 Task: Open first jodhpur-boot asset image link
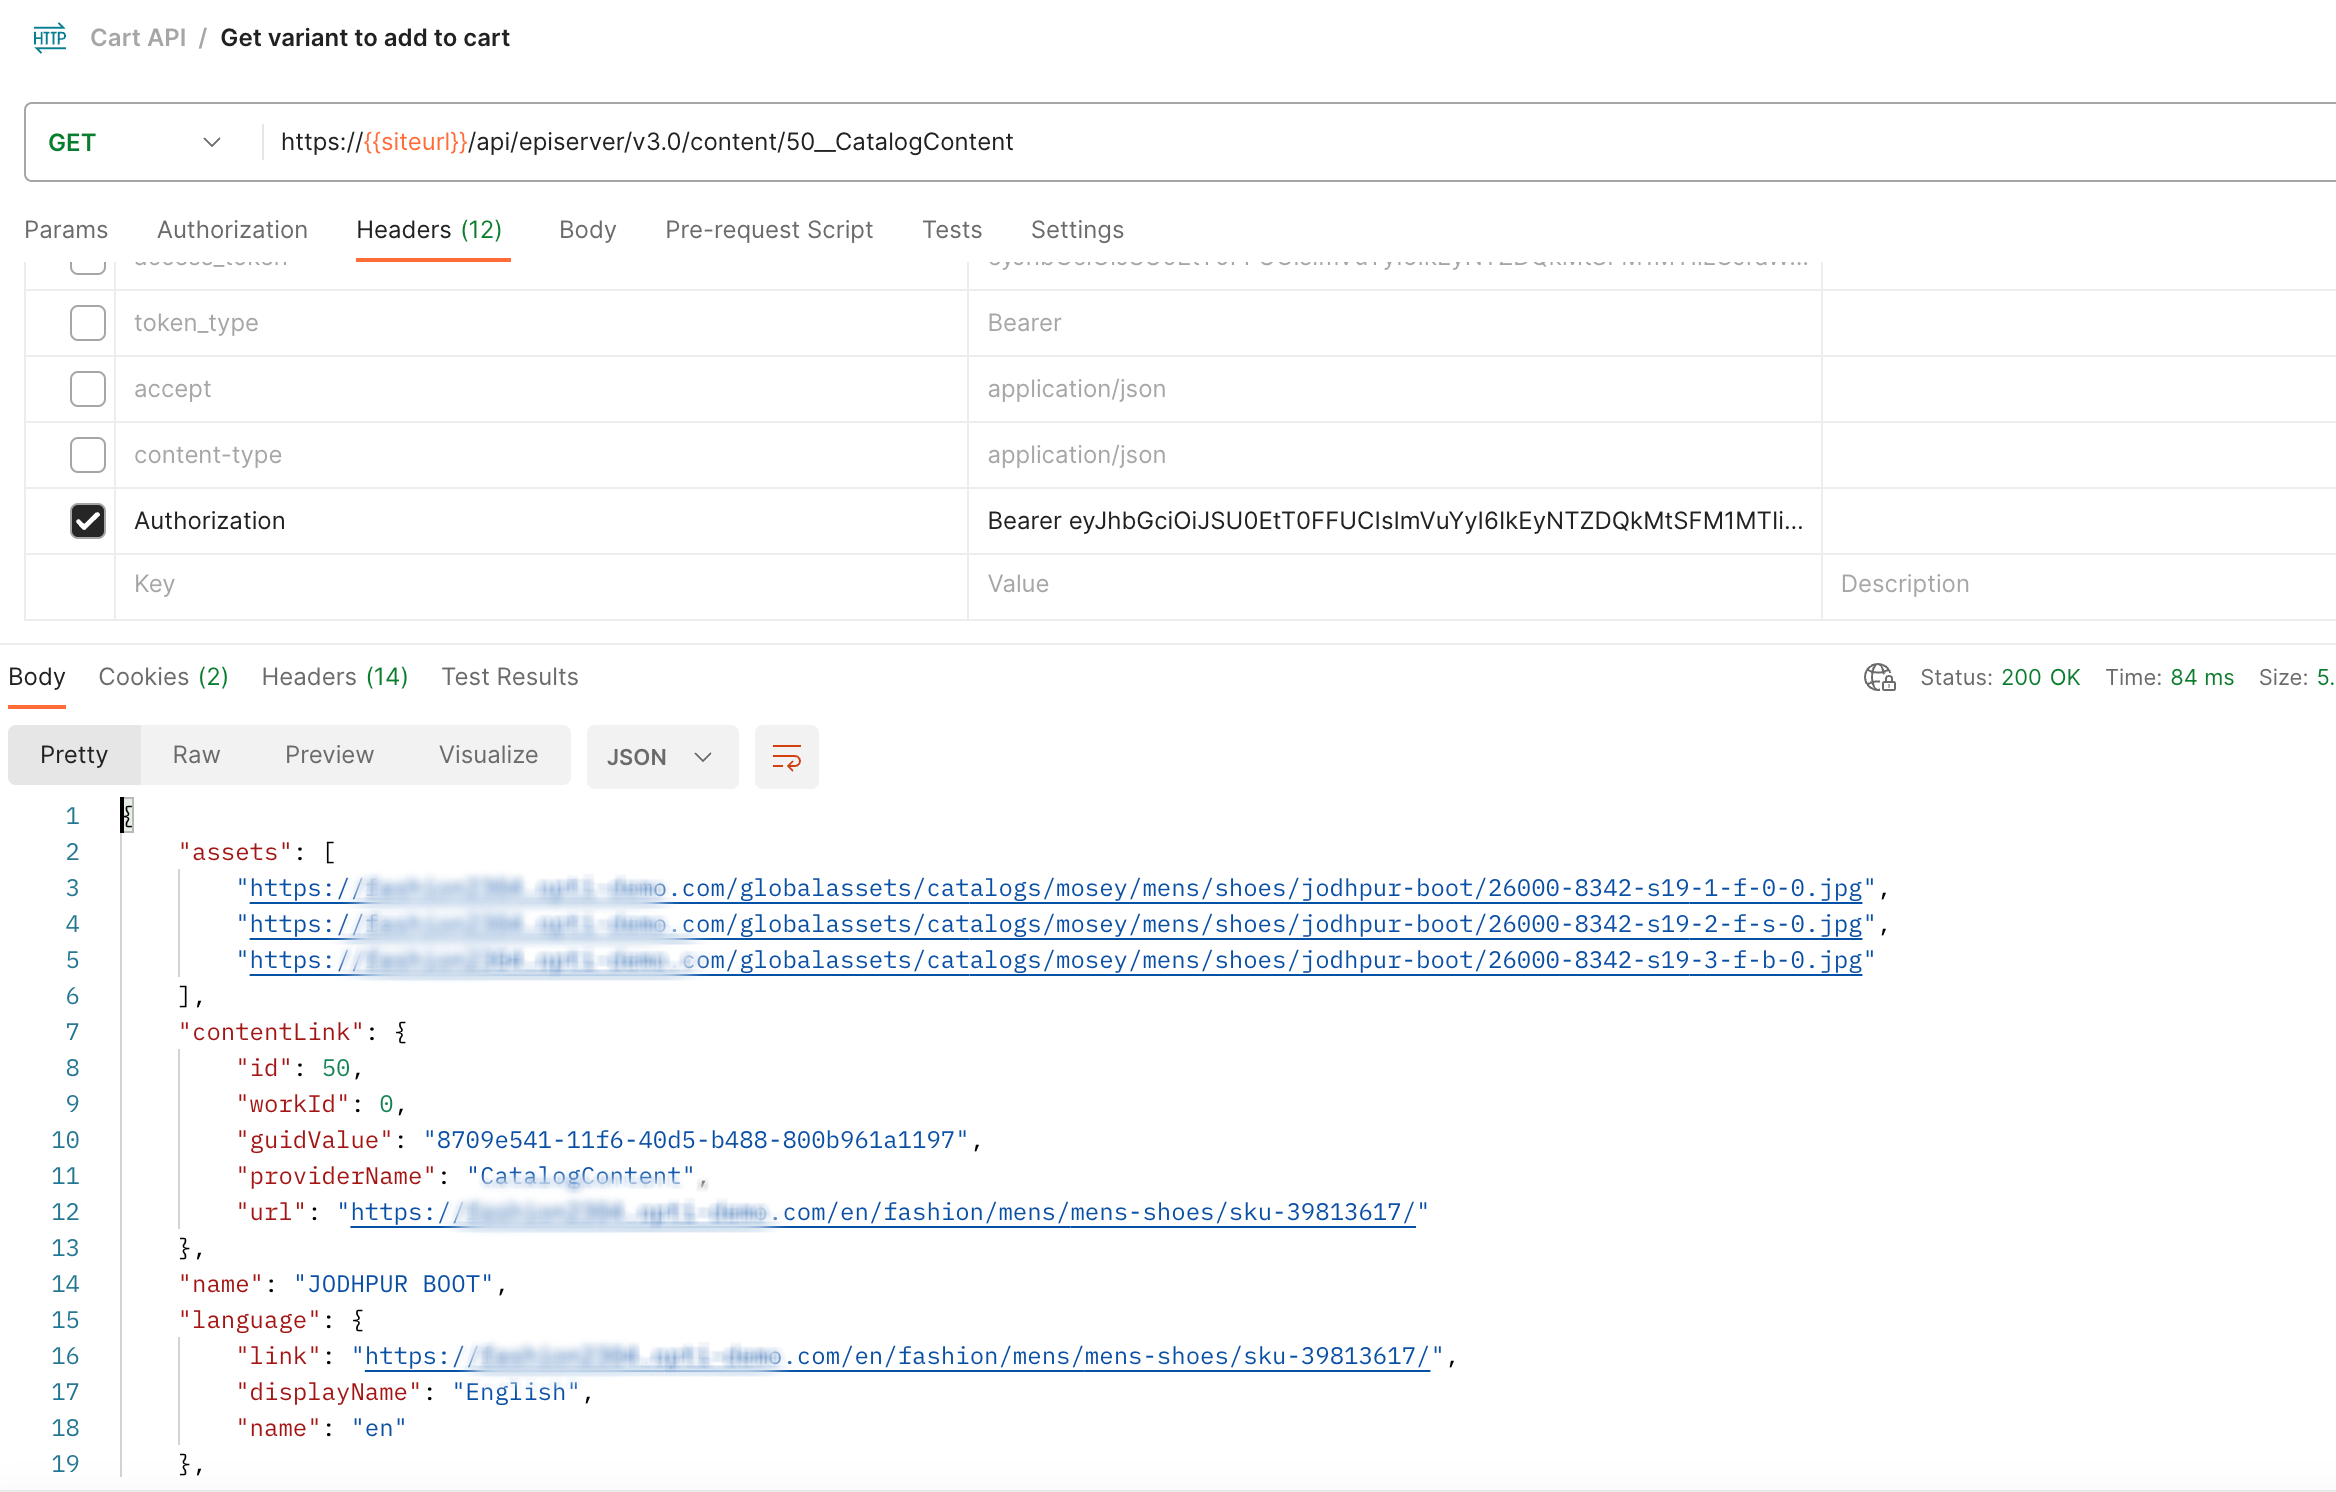click(x=1055, y=888)
